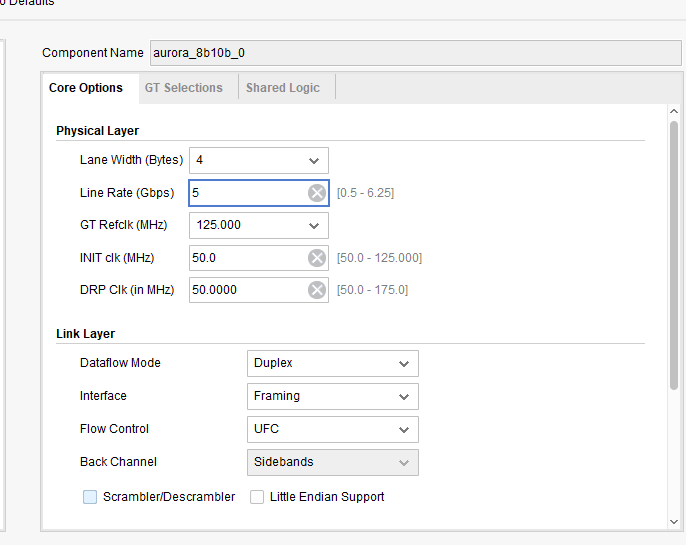
Task: Open the Dataflow Mode dropdown
Action: (x=332, y=363)
